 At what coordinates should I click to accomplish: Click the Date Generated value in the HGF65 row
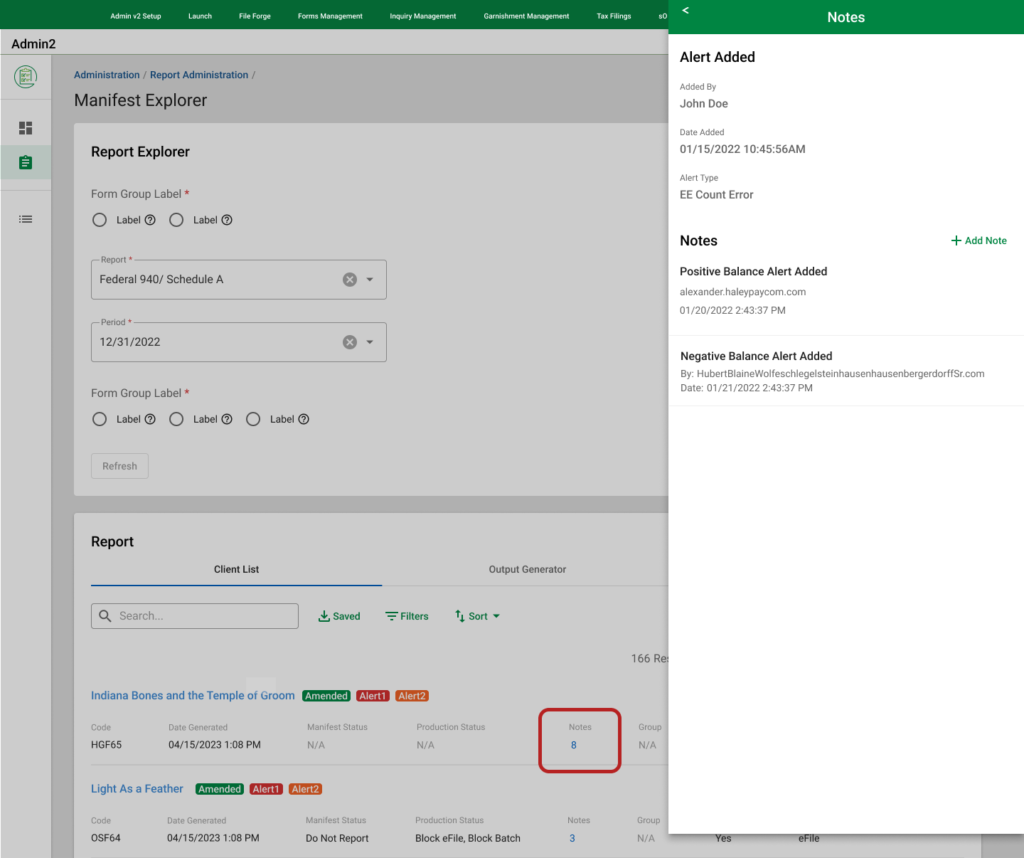click(x=214, y=745)
